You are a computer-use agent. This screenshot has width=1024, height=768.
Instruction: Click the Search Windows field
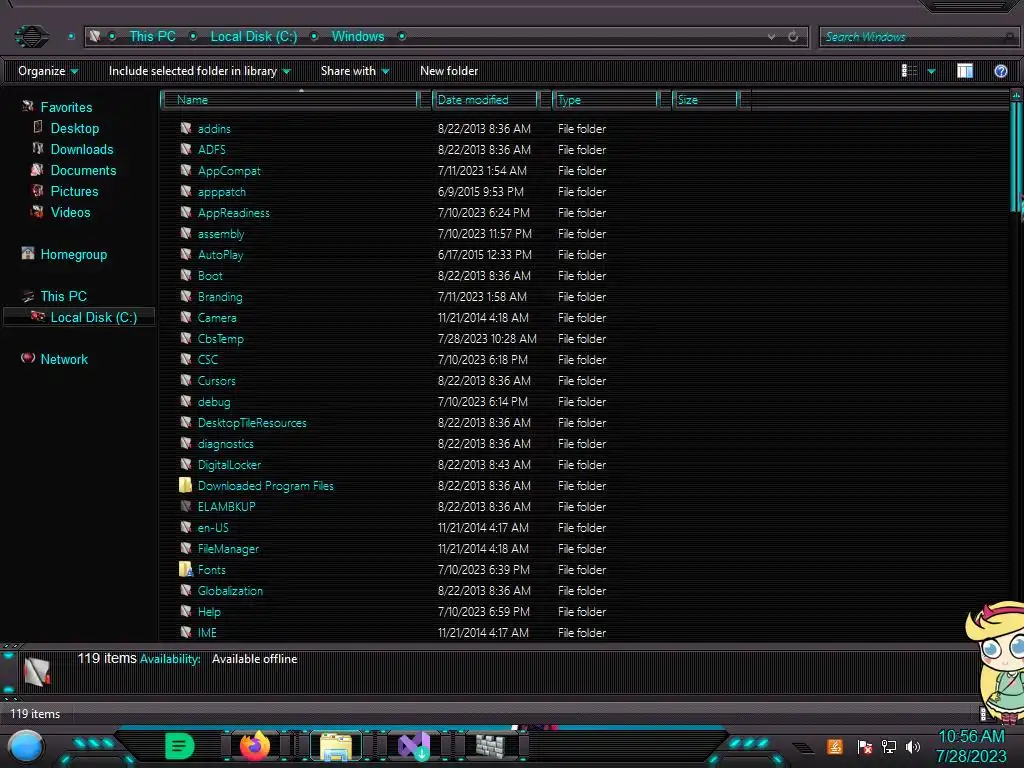(x=918, y=37)
